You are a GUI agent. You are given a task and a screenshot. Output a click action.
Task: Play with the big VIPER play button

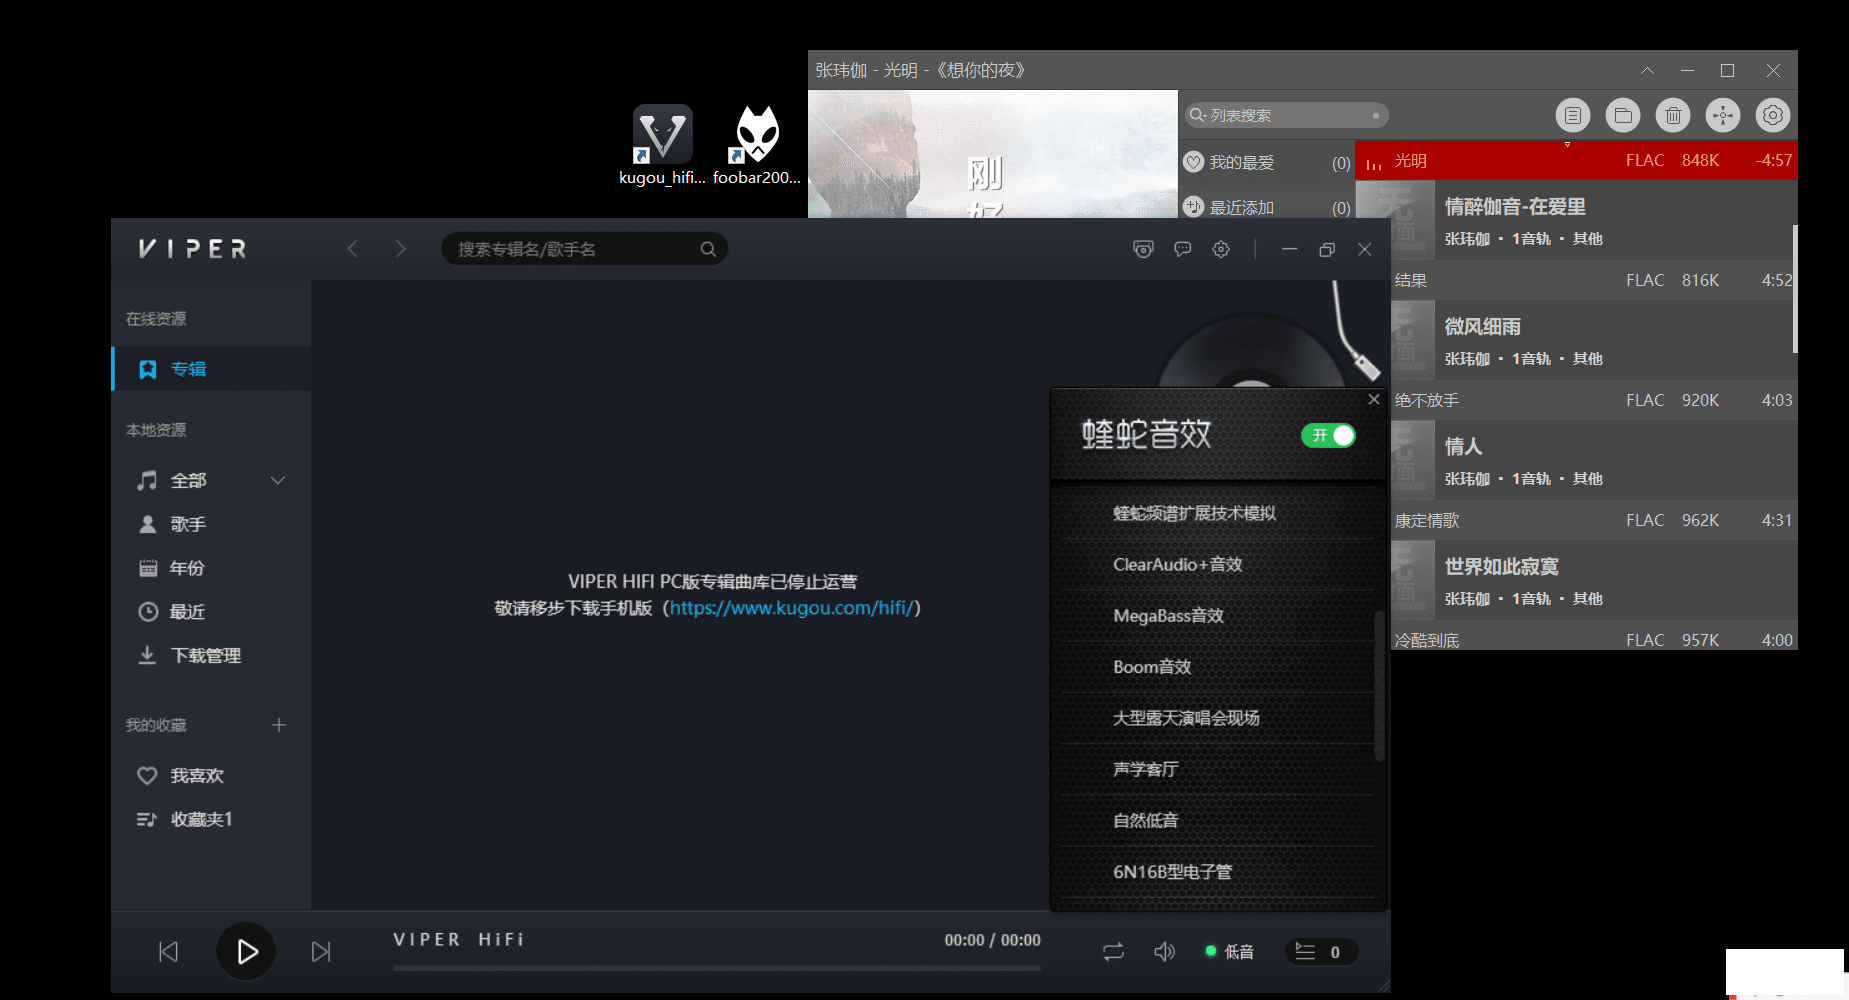pyautogui.click(x=246, y=951)
